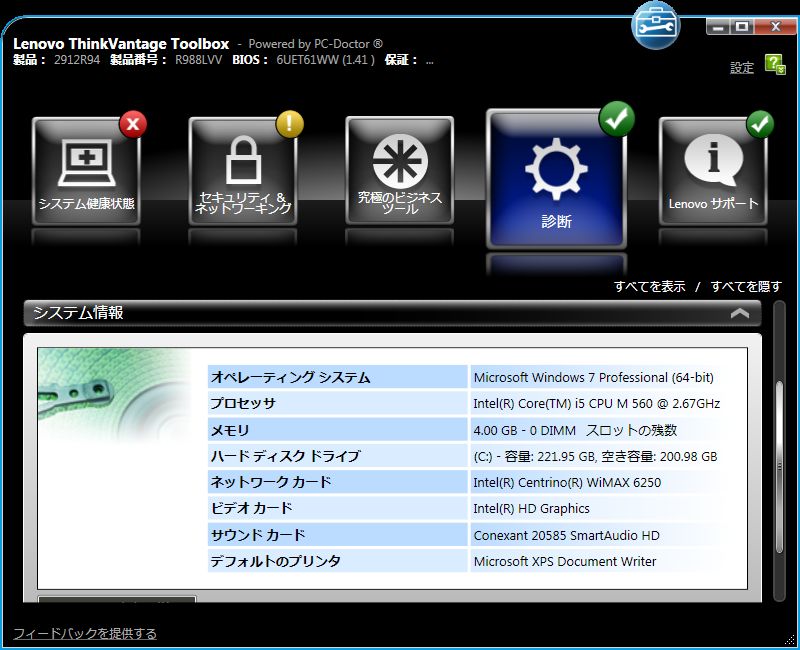This screenshot has height=650, width=800.
Task: Click the 保証 warranty ellipsis value
Action: [430, 61]
